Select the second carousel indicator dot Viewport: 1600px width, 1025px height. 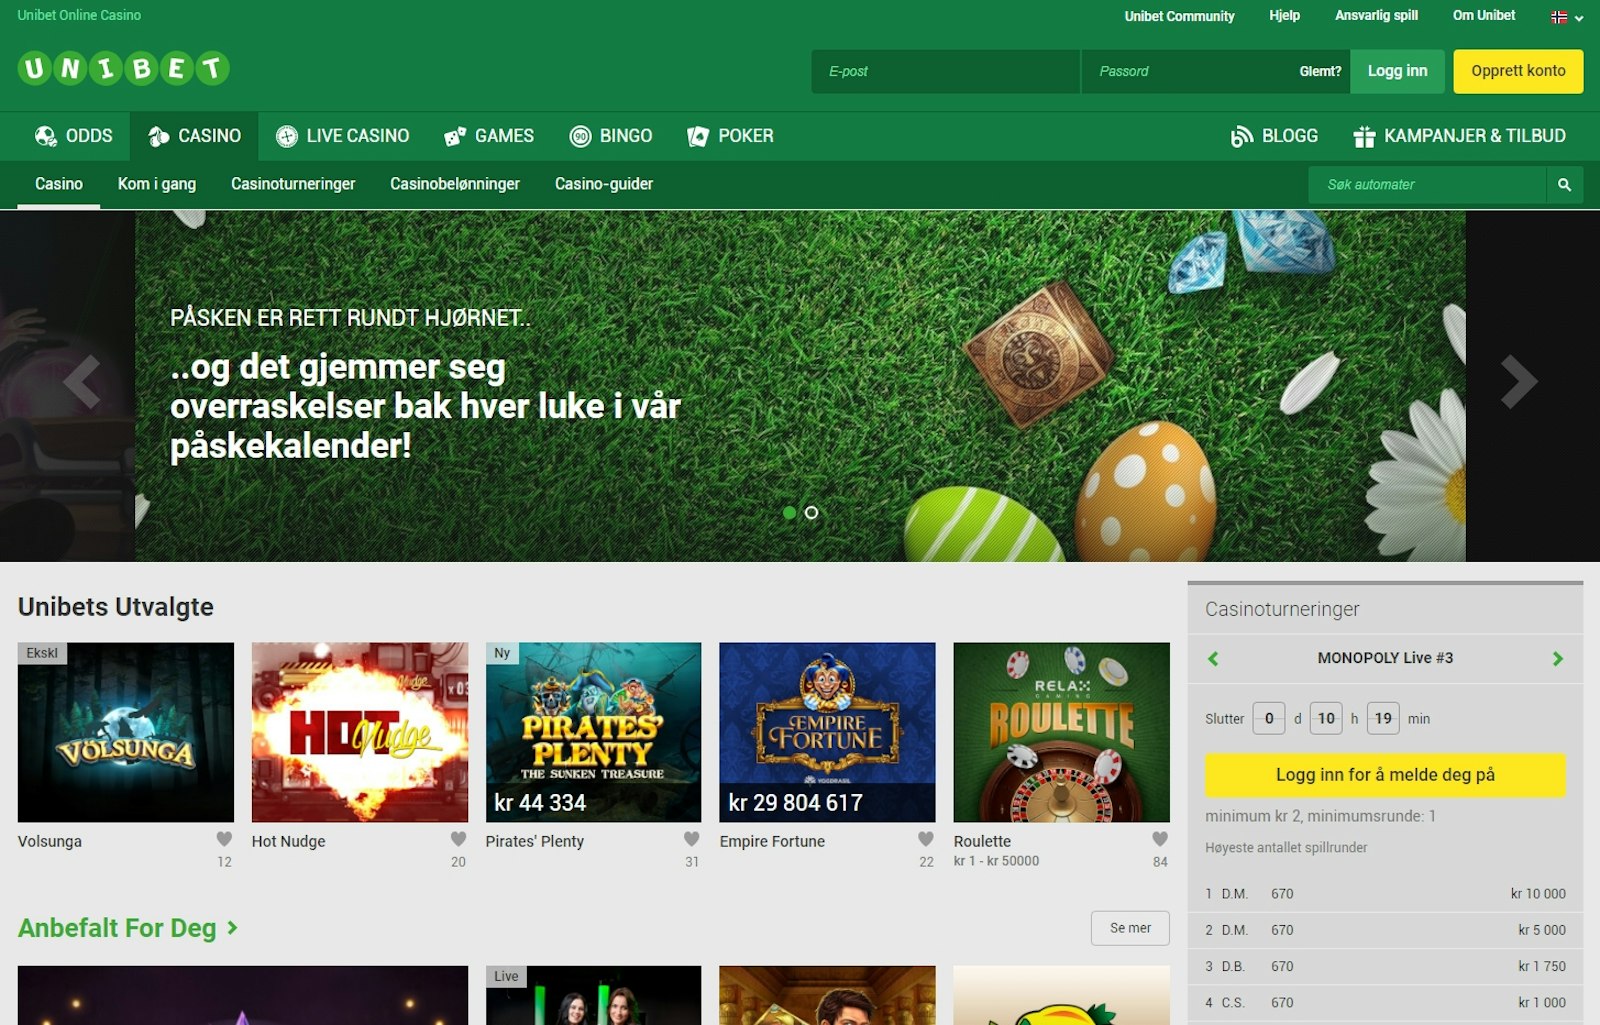coord(811,511)
